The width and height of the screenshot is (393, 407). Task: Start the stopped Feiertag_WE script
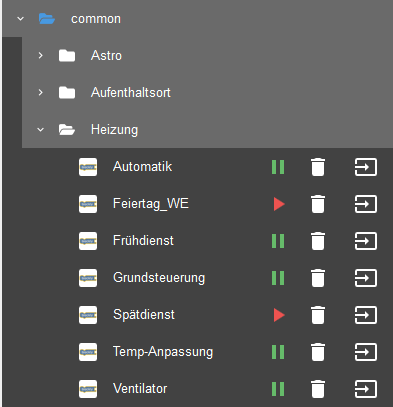tap(279, 204)
